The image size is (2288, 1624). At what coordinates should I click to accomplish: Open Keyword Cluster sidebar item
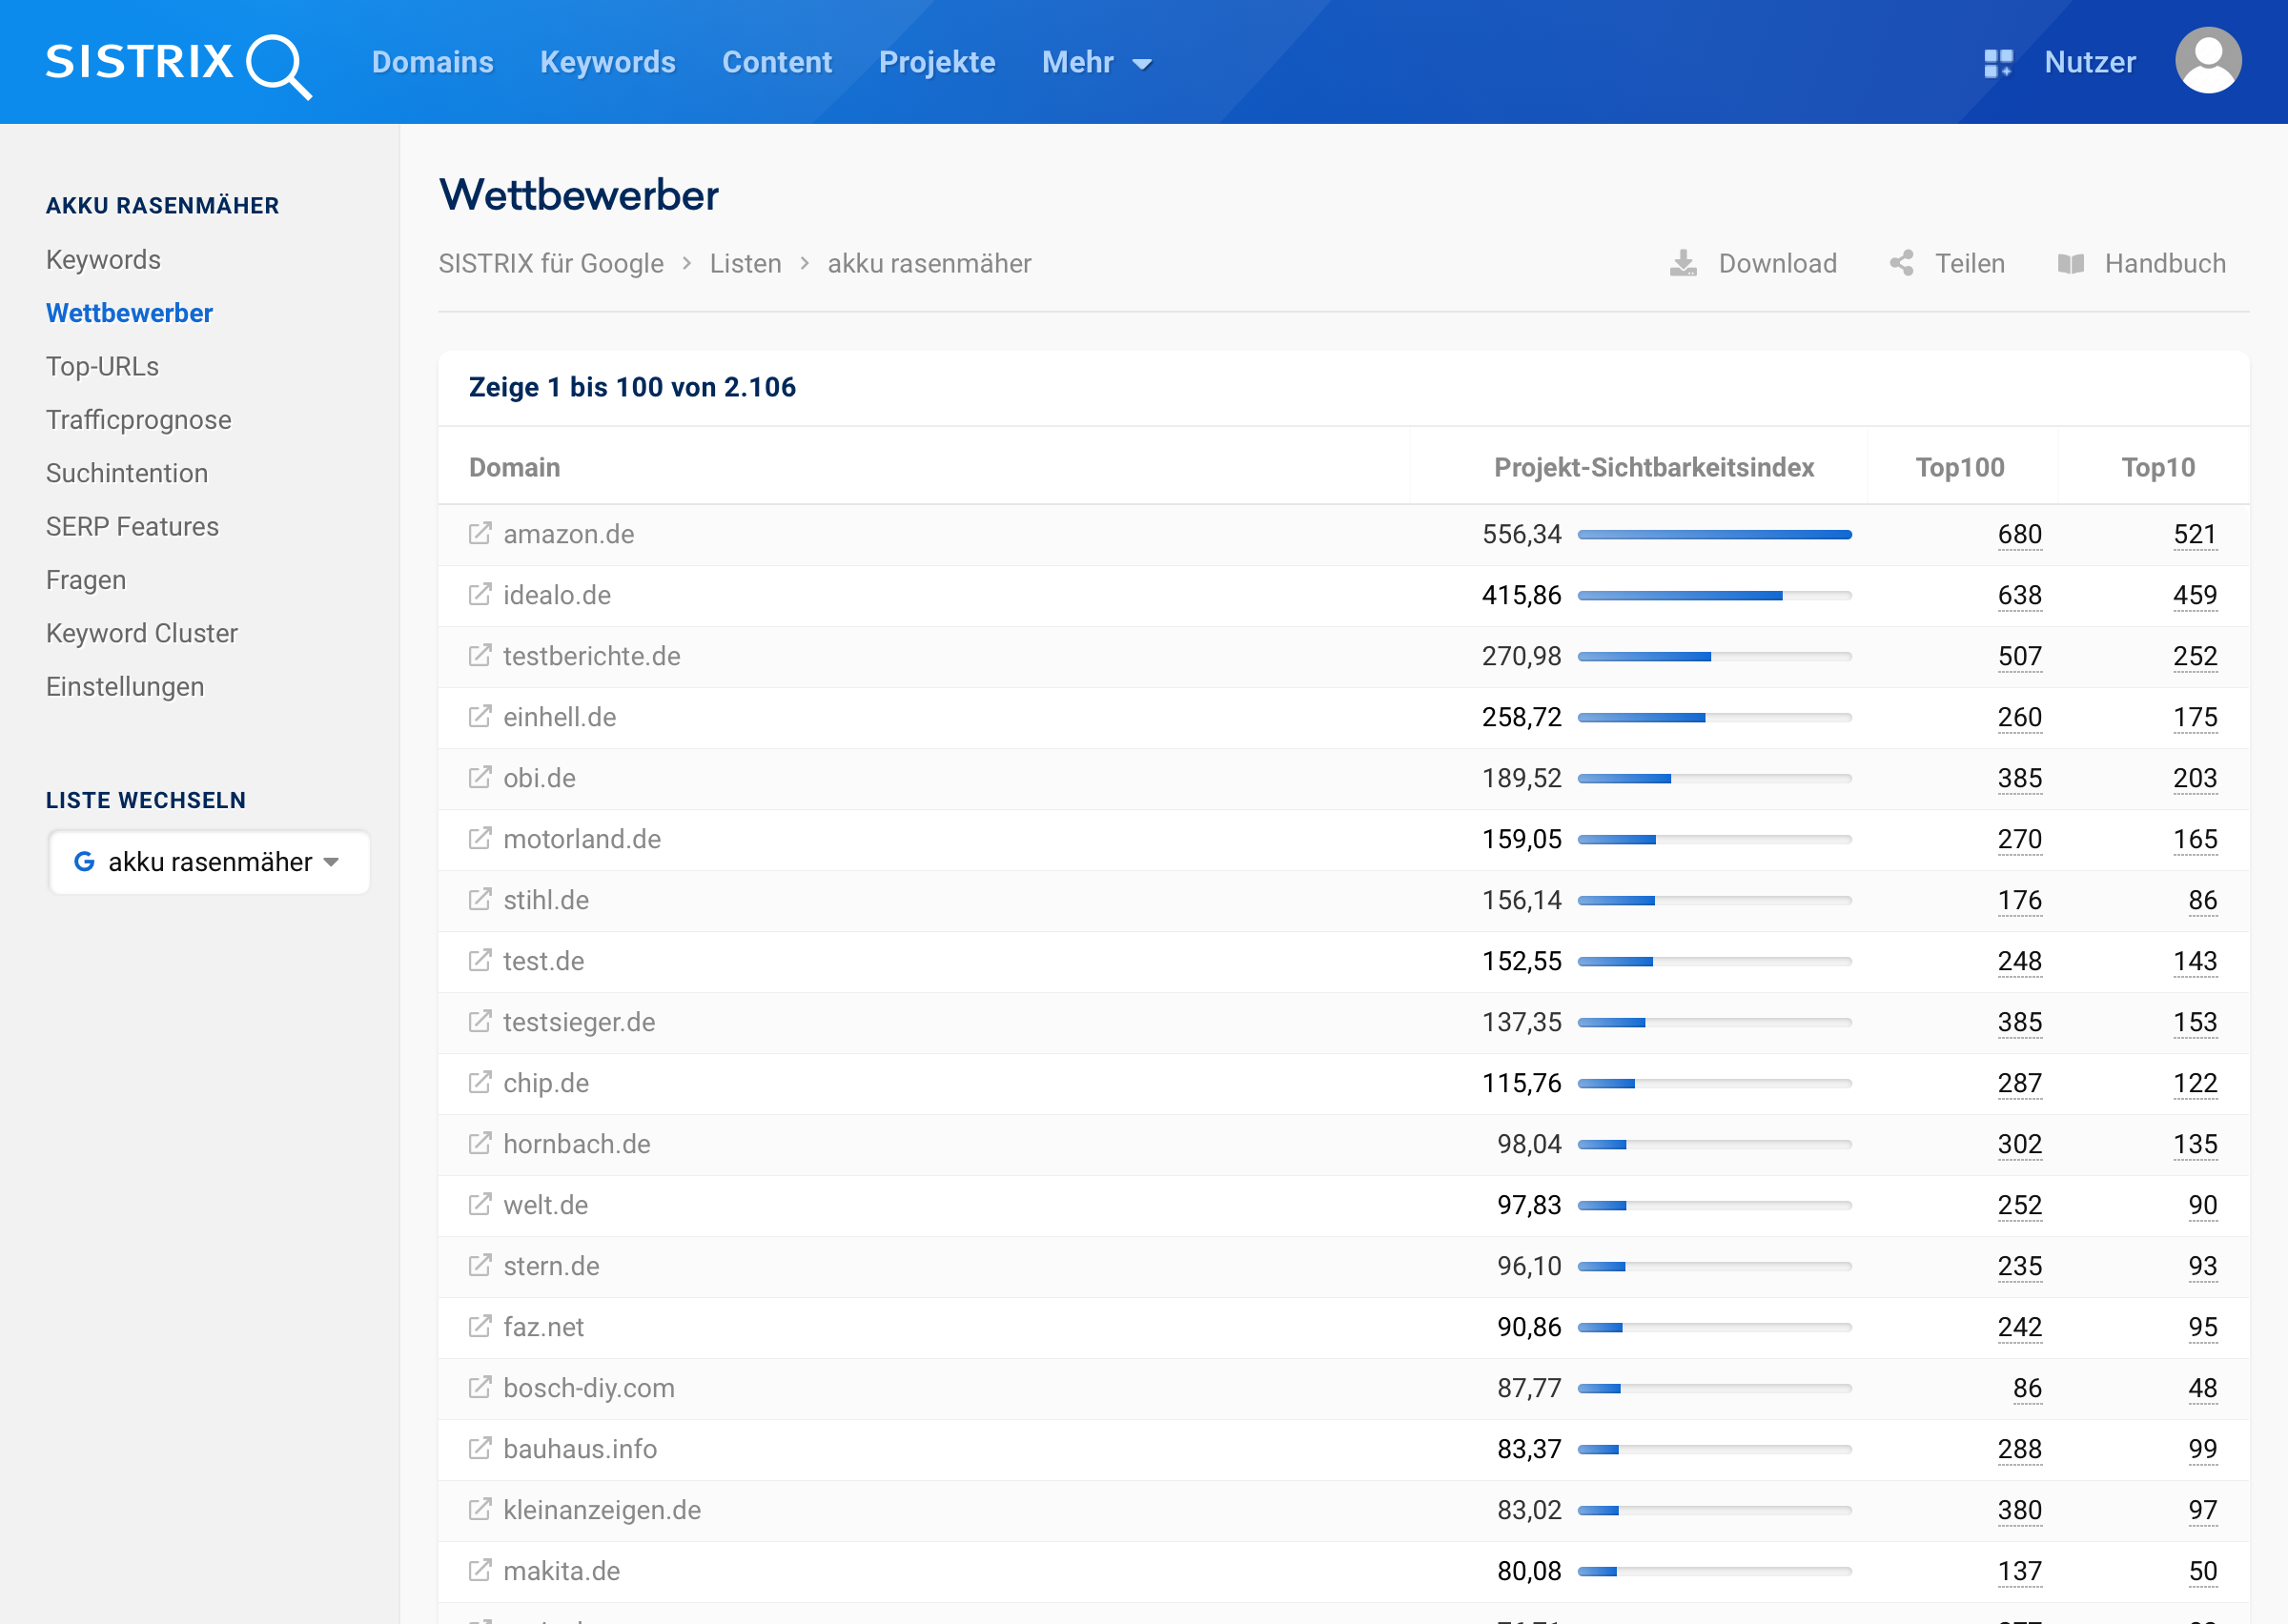[141, 634]
